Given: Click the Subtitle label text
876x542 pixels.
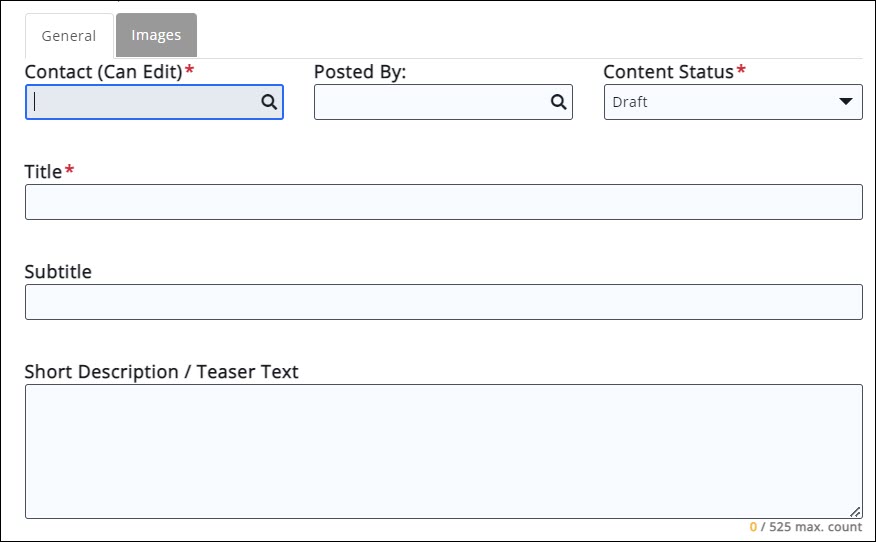Looking at the screenshot, I should (x=58, y=272).
